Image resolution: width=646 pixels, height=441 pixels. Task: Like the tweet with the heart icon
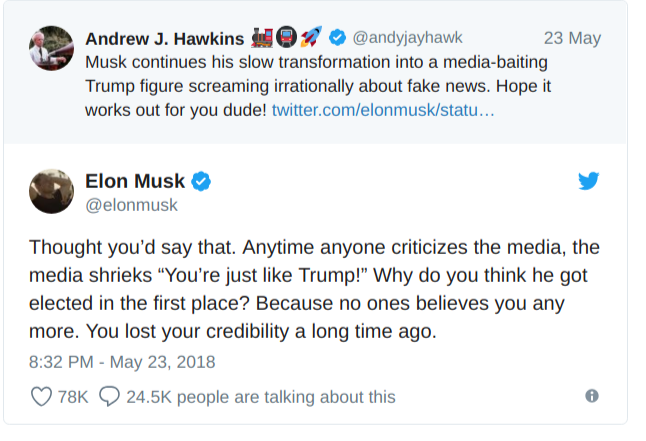[x=41, y=397]
